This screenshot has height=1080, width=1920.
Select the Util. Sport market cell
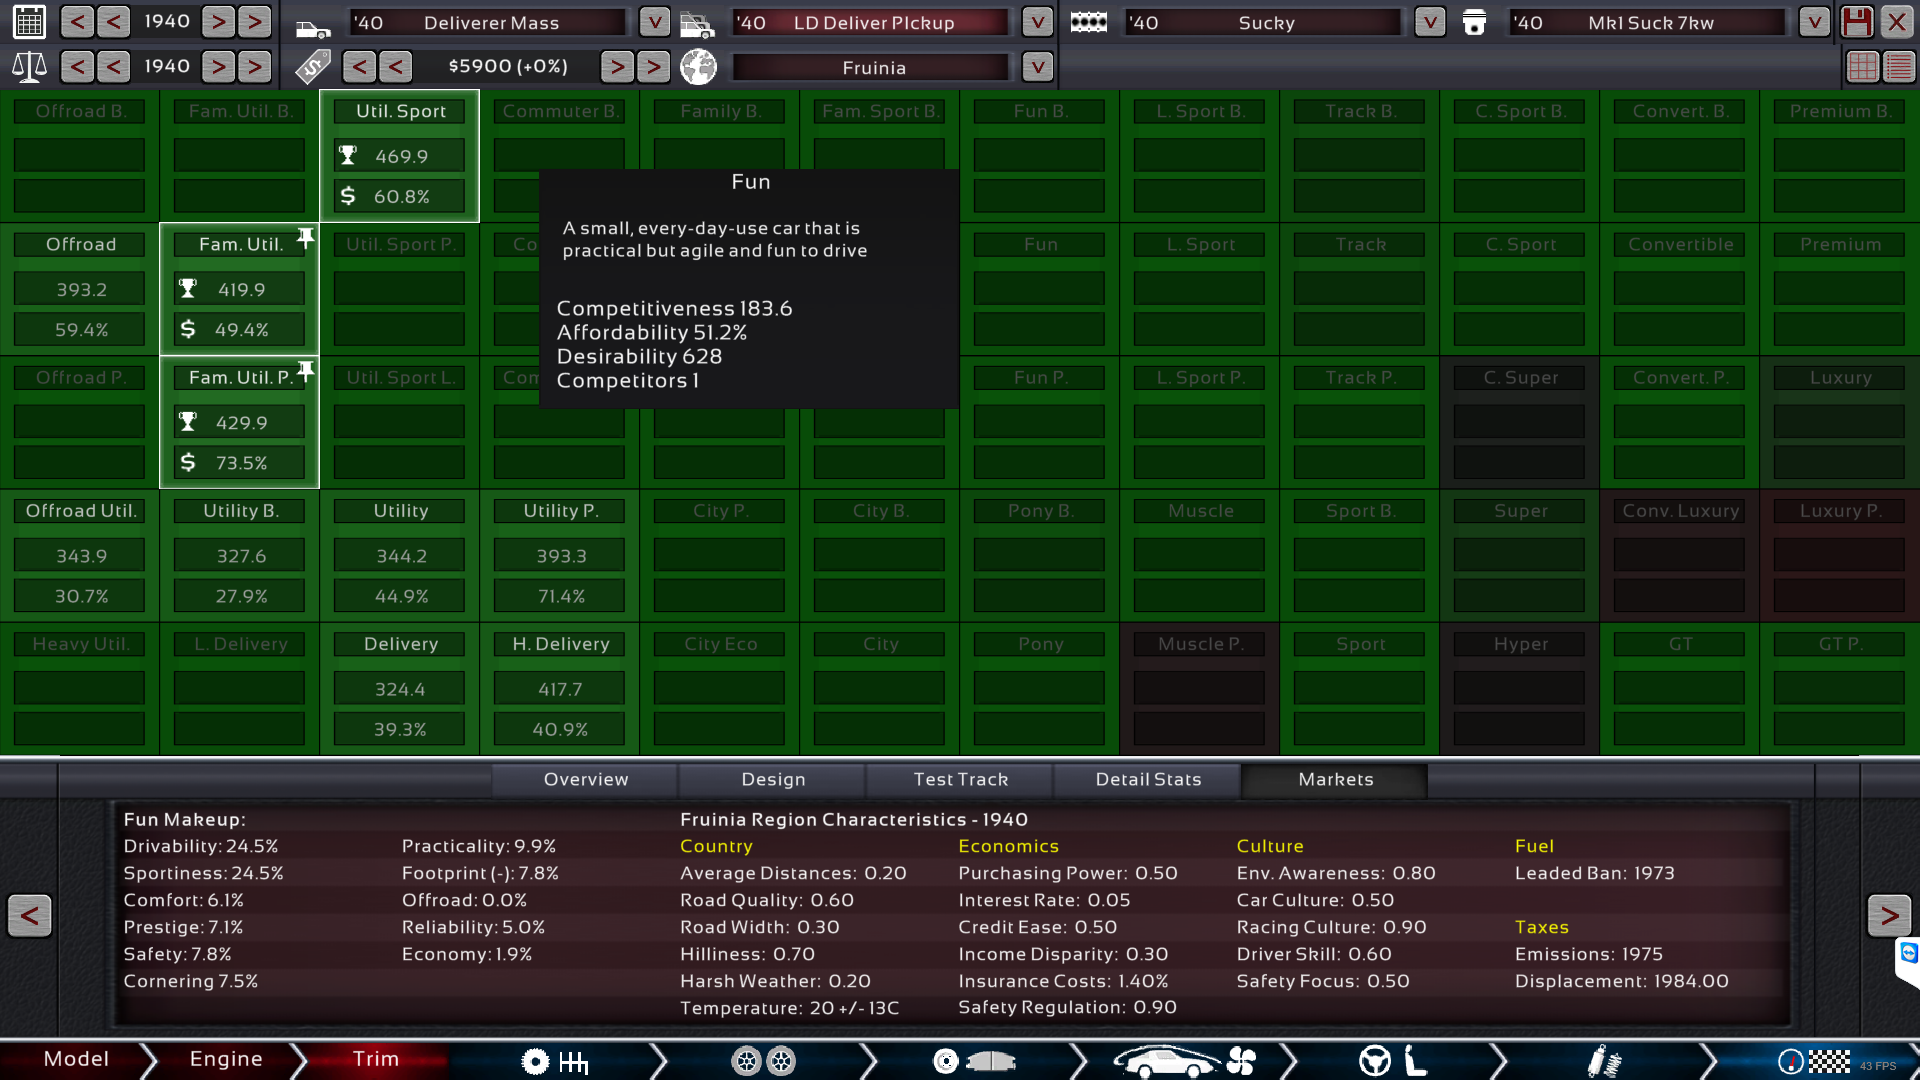pyautogui.click(x=399, y=156)
